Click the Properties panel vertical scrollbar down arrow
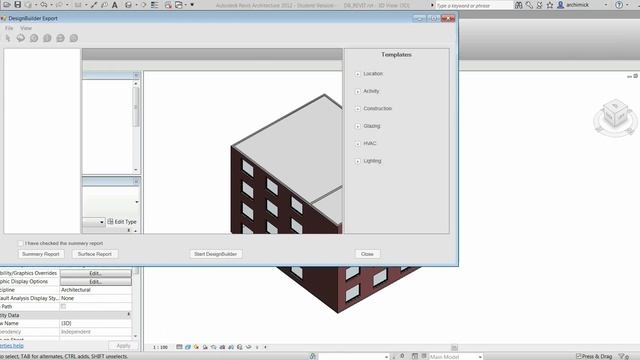 coord(136,336)
